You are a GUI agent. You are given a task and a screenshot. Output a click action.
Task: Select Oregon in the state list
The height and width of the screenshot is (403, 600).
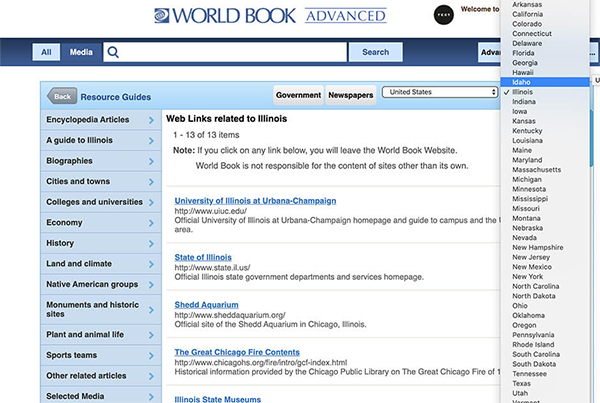coord(545,325)
